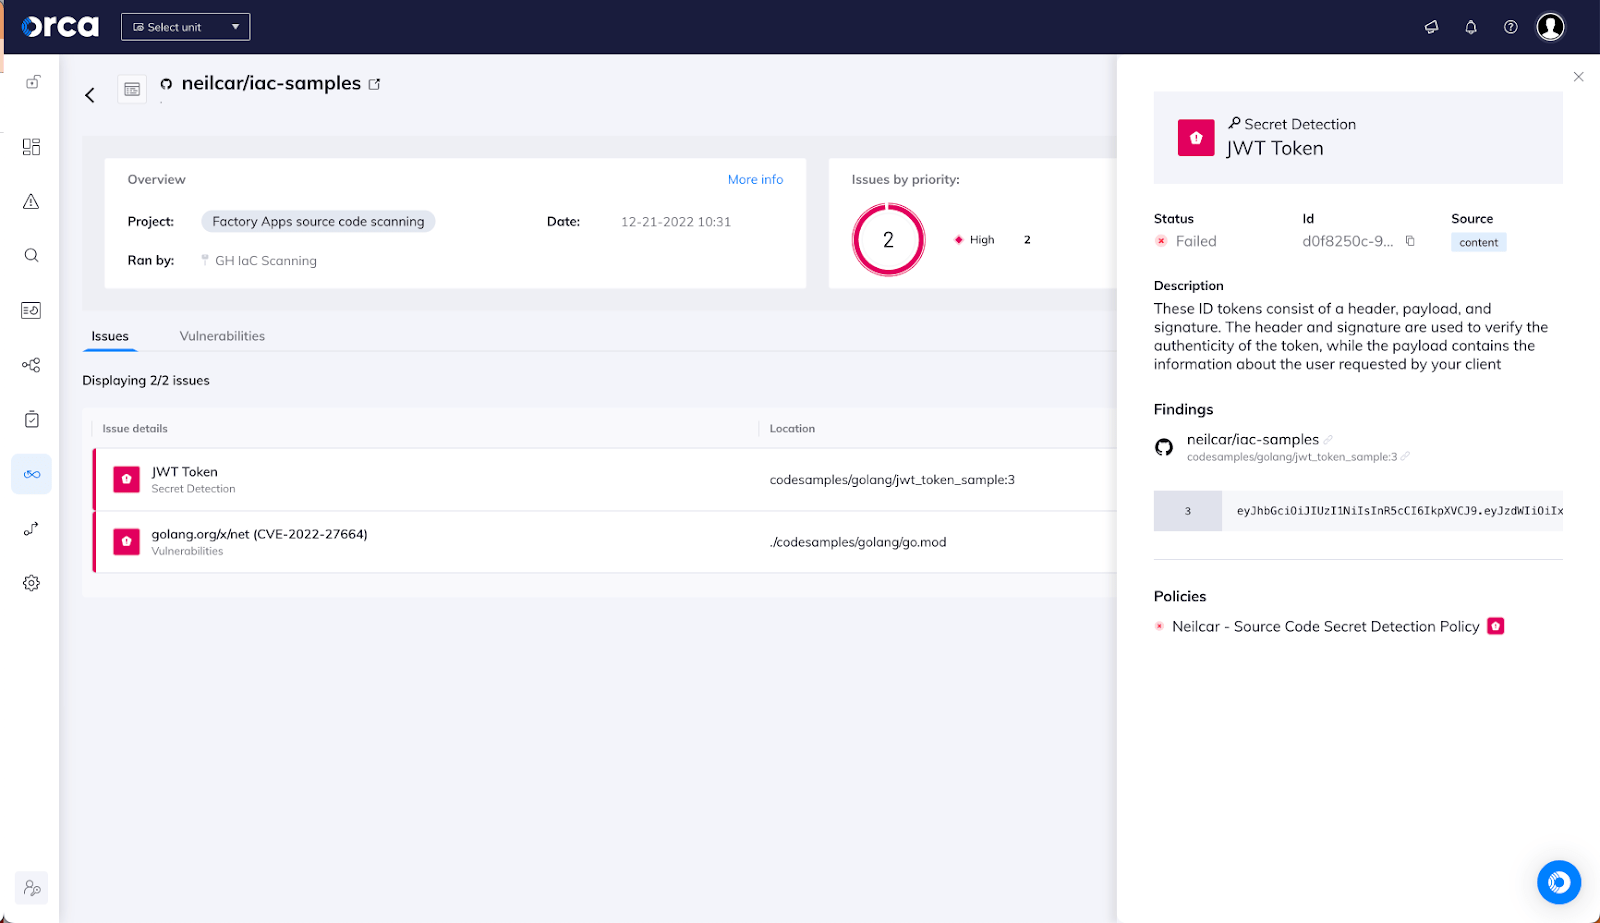Switch to the Vulnerabilities tab
This screenshot has width=1600, height=923.
coord(221,335)
